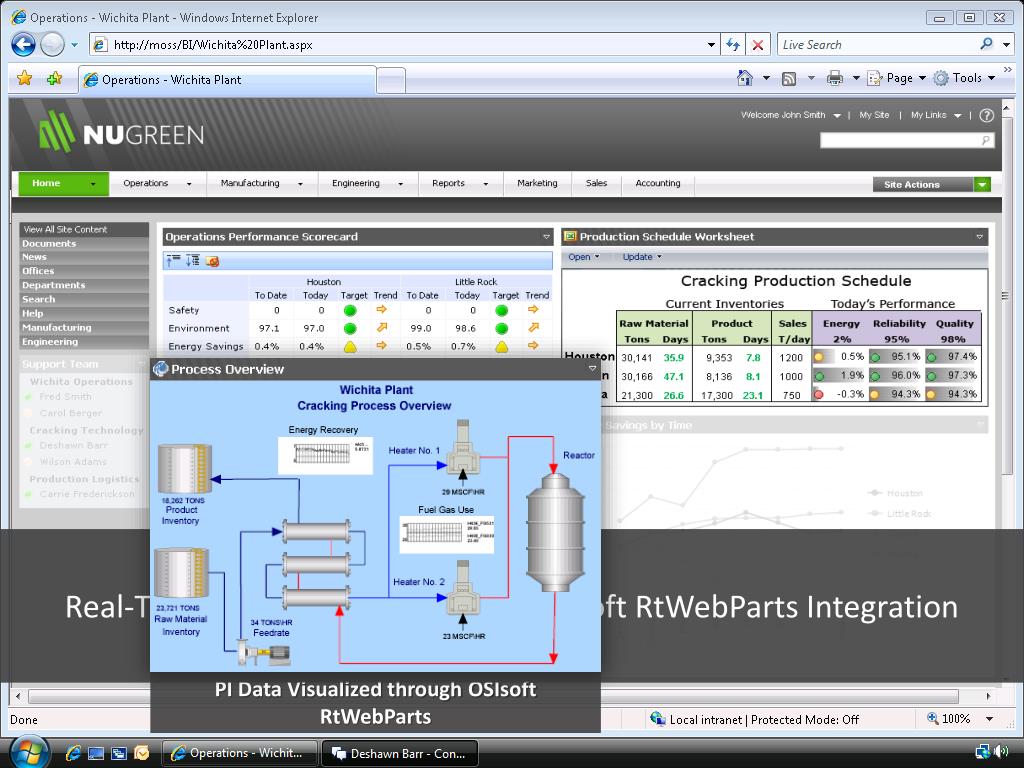Image resolution: width=1024 pixels, height=768 pixels.
Task: Open the Departments sidebar link
Action: point(54,285)
